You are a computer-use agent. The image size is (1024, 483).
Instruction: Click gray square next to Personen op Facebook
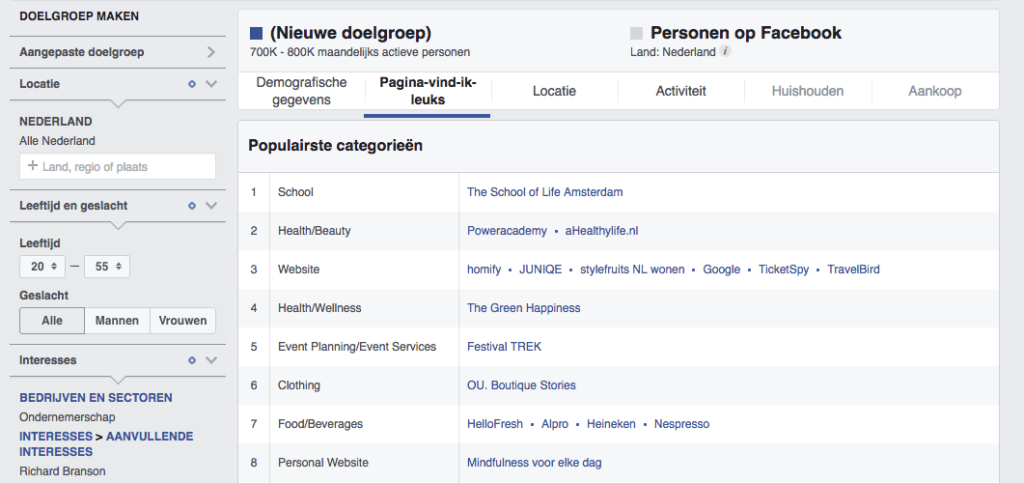pyautogui.click(x=637, y=33)
